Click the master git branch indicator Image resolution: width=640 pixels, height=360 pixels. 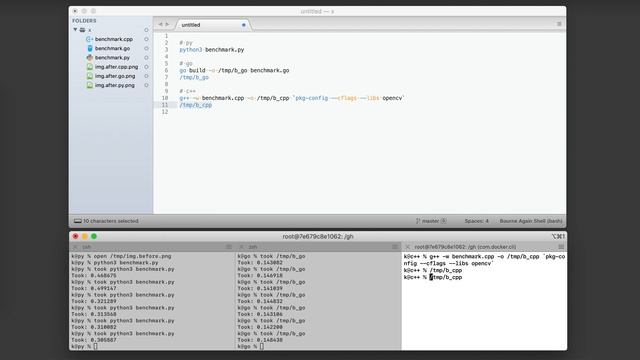[427, 221]
